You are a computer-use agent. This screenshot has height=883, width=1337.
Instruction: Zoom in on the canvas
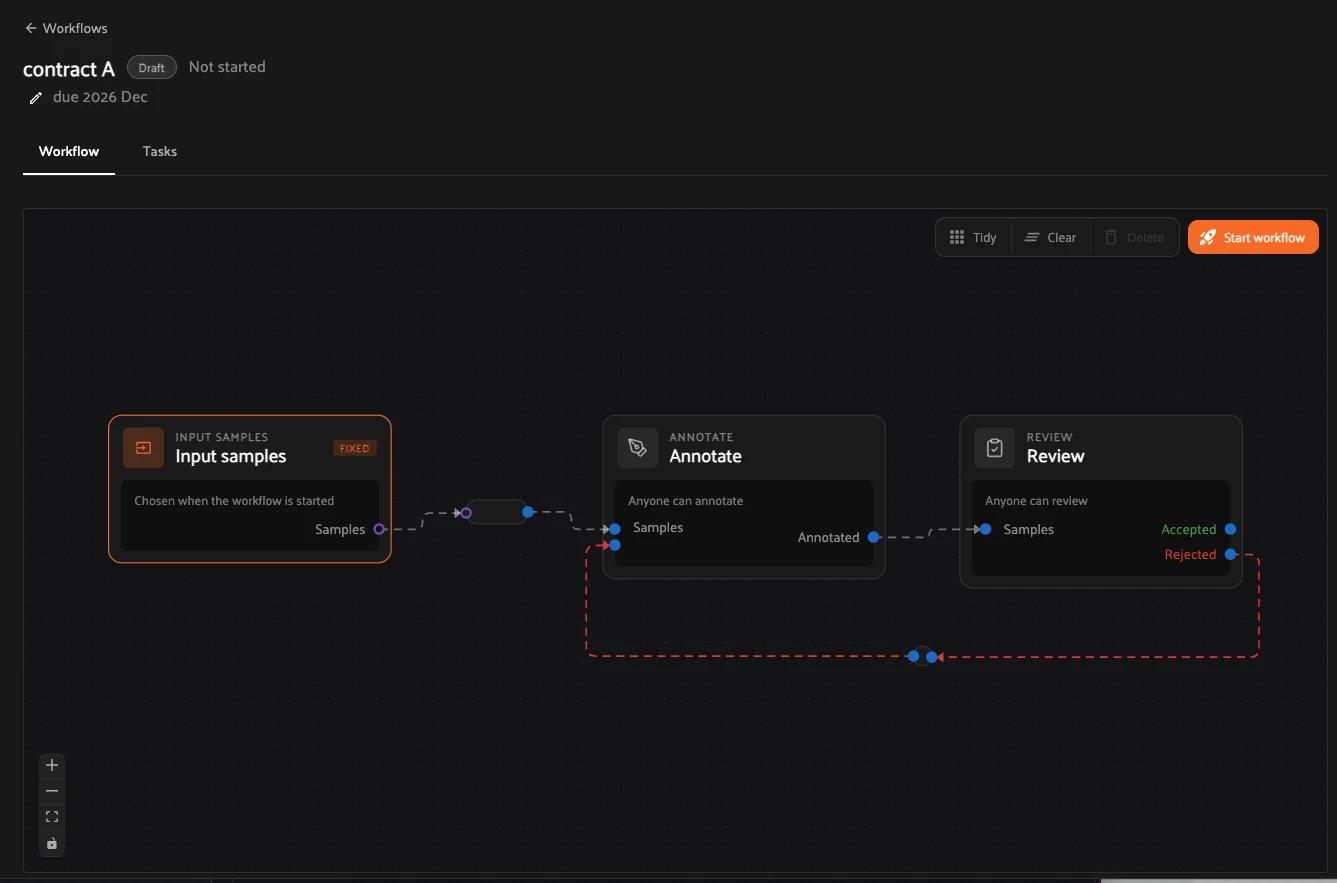pos(52,765)
